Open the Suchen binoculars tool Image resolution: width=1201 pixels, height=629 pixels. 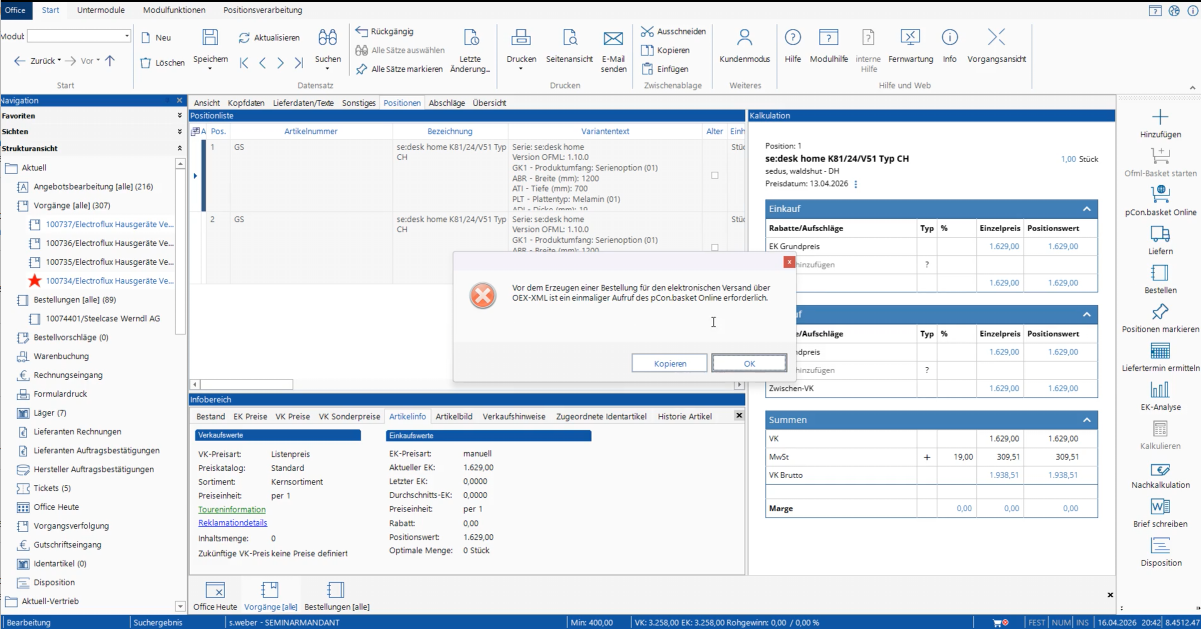(x=328, y=38)
